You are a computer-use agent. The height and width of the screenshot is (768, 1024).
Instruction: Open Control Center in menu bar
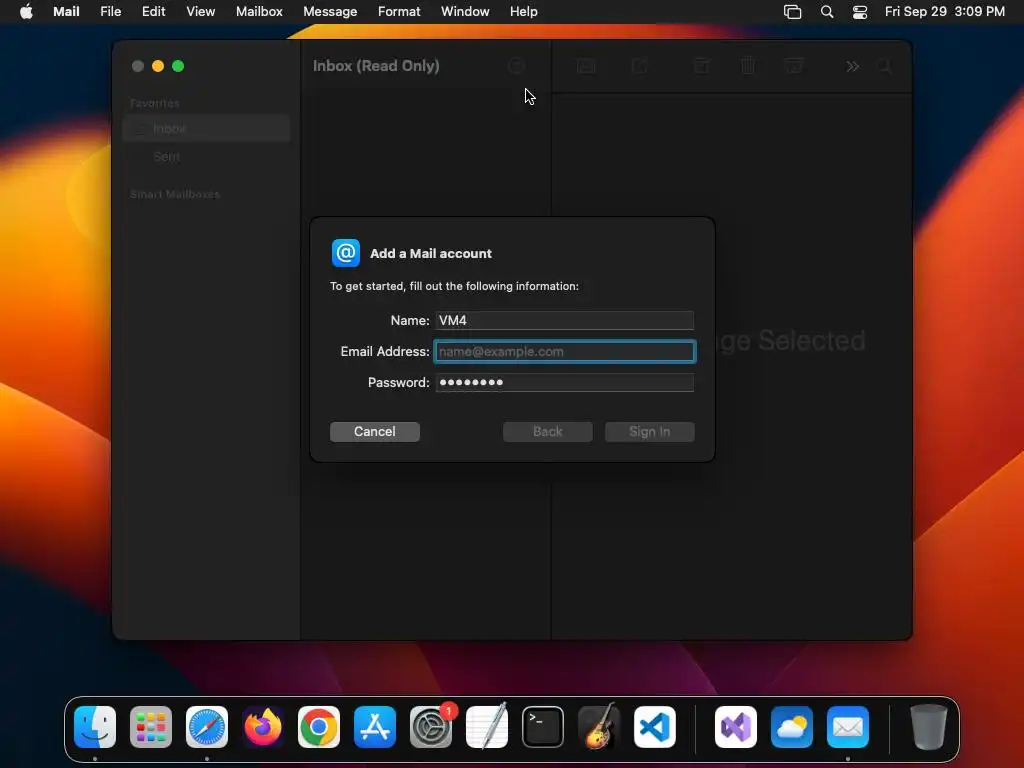tap(860, 12)
